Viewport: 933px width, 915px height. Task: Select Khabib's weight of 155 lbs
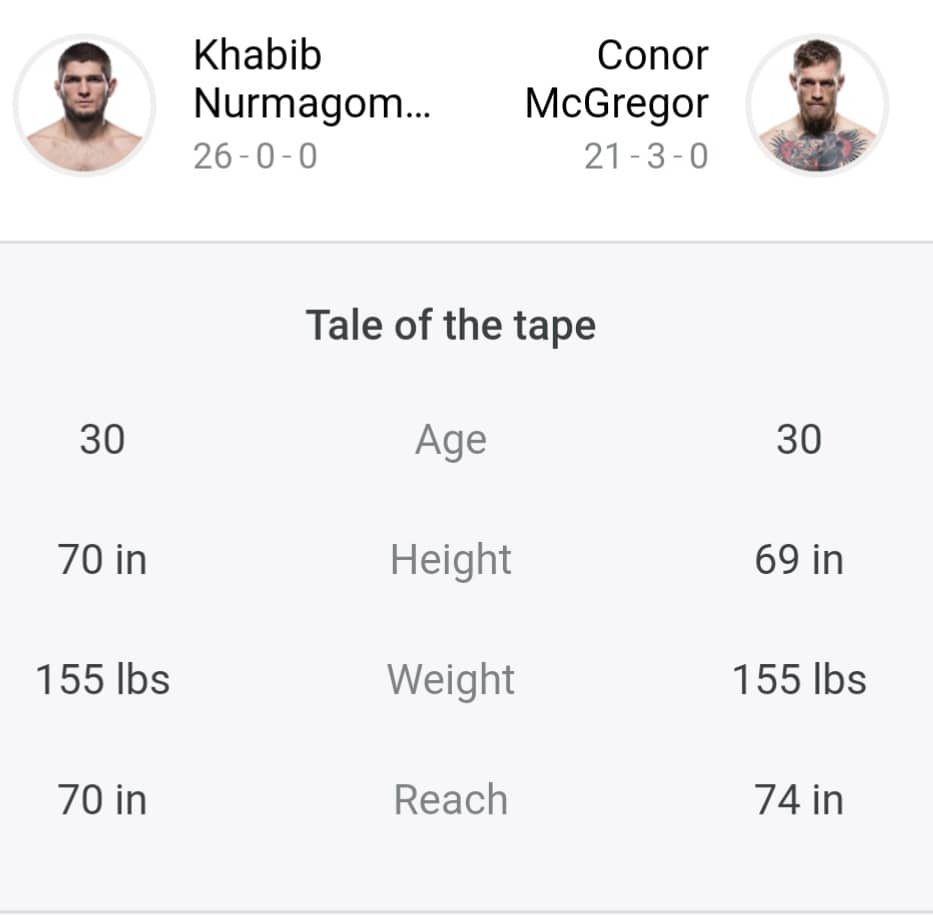click(x=102, y=679)
